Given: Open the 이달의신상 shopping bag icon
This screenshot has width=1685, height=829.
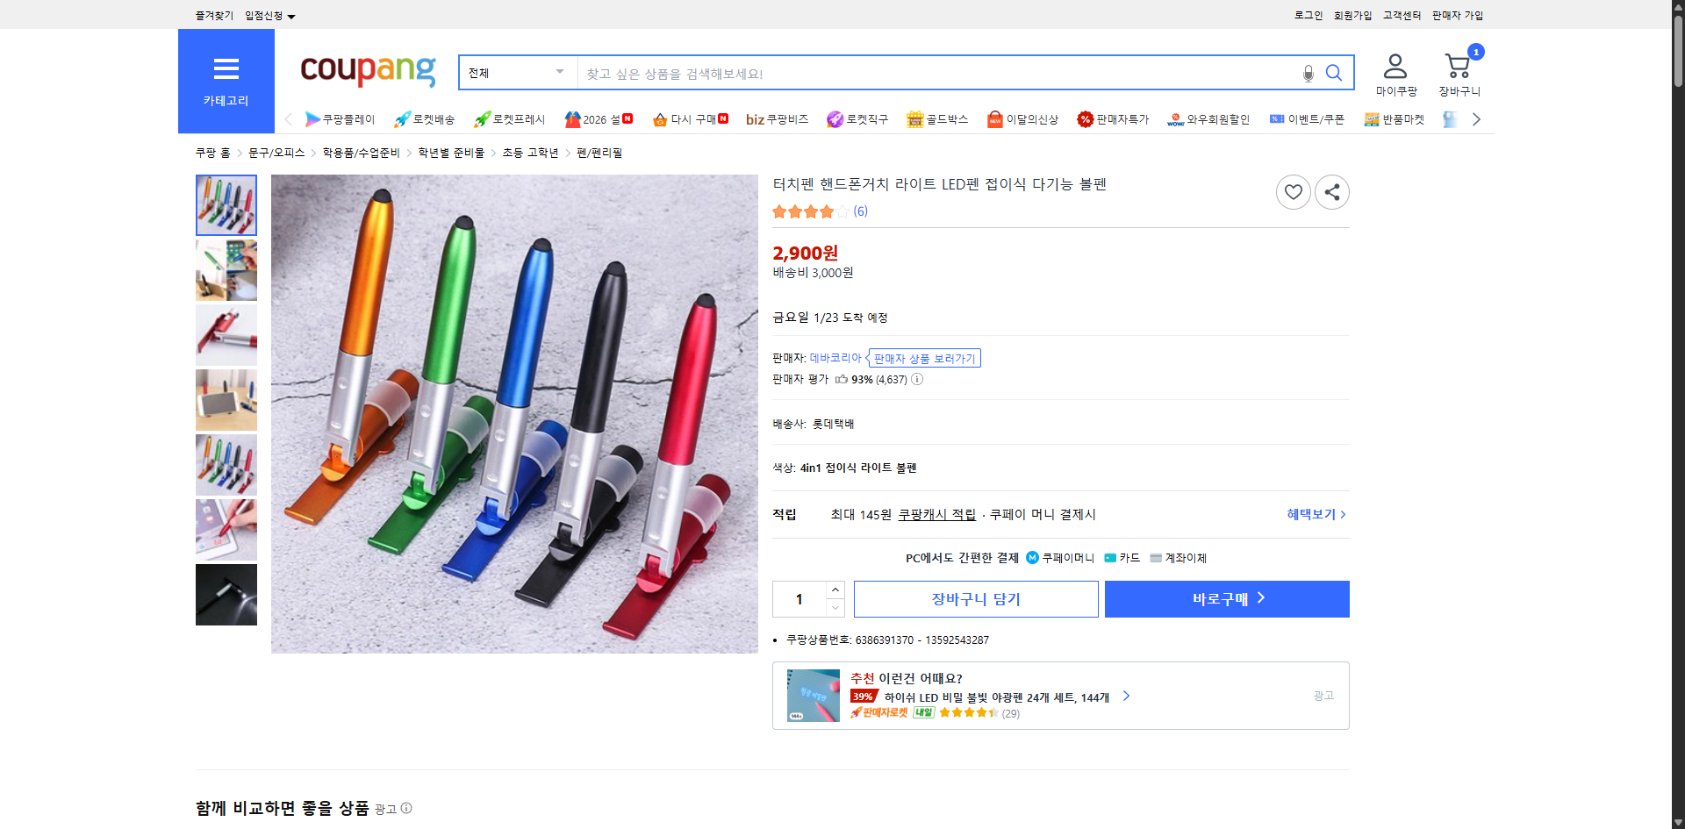Looking at the screenshot, I should point(994,118).
